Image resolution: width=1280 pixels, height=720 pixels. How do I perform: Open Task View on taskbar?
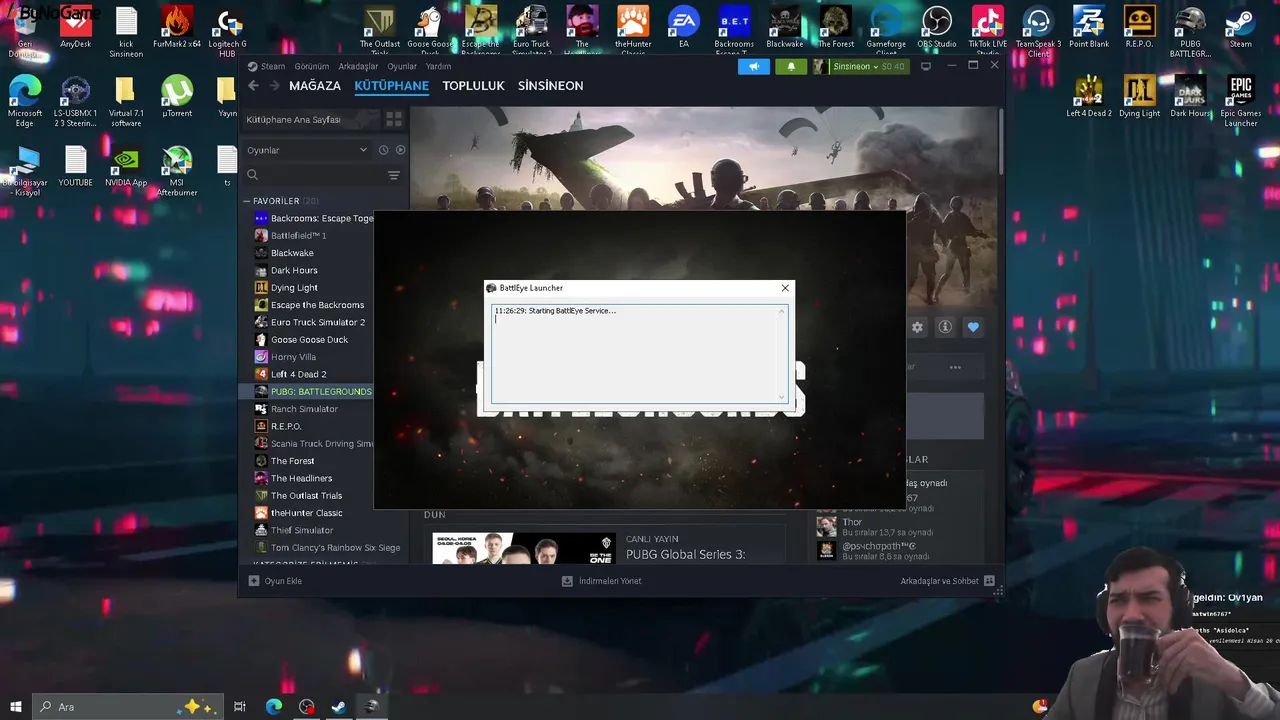point(240,707)
